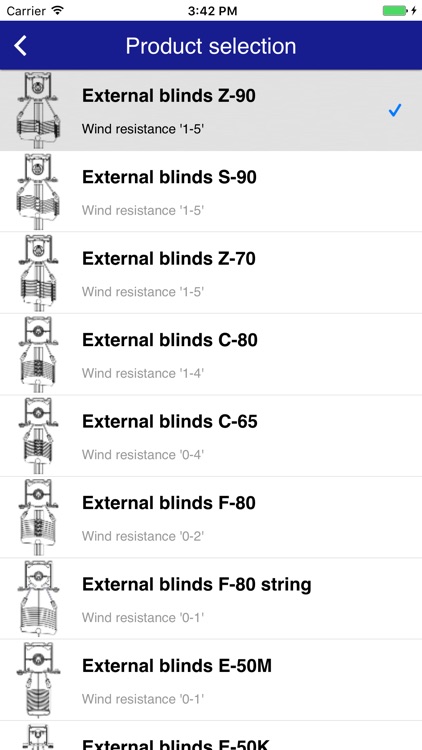Click the E-50M blind diagram icon
422x750 pixels.
39,680
